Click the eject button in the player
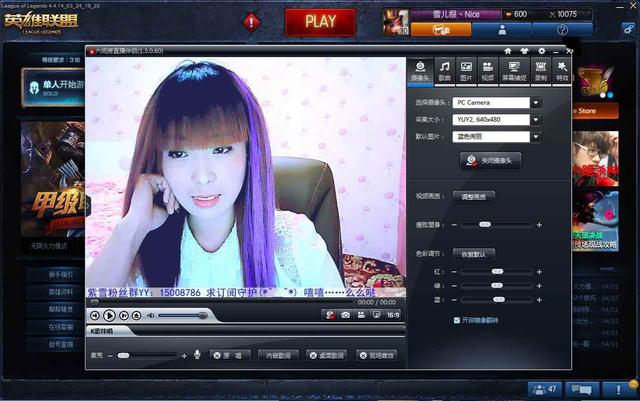The height and width of the screenshot is (401, 640). click(x=136, y=315)
